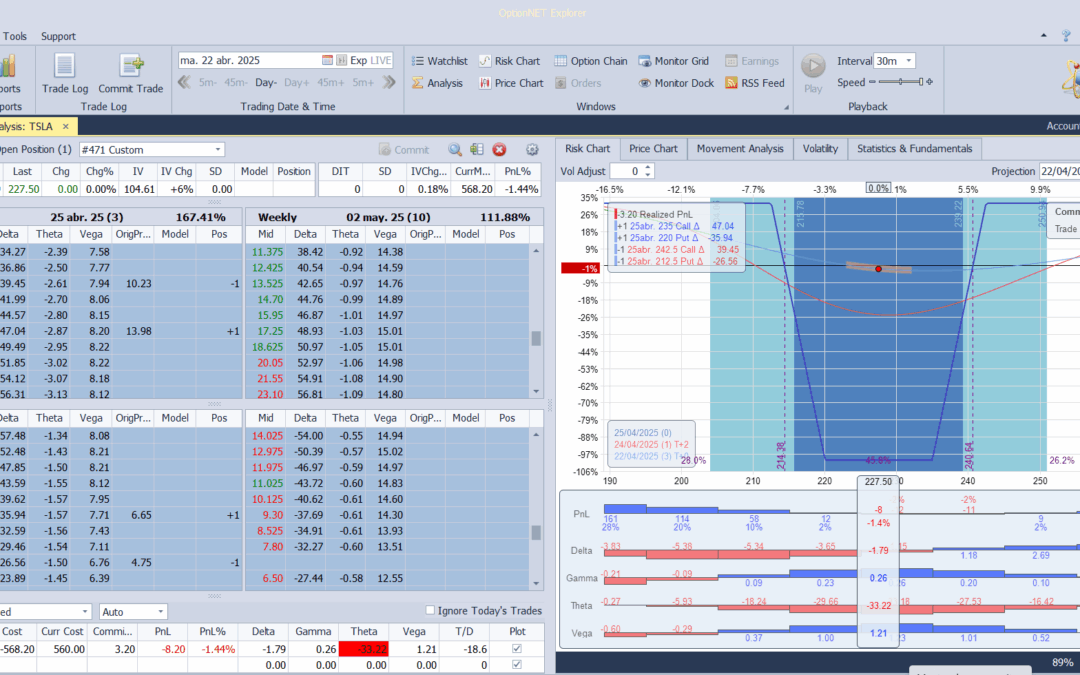Open the Tools menu

tap(14, 36)
